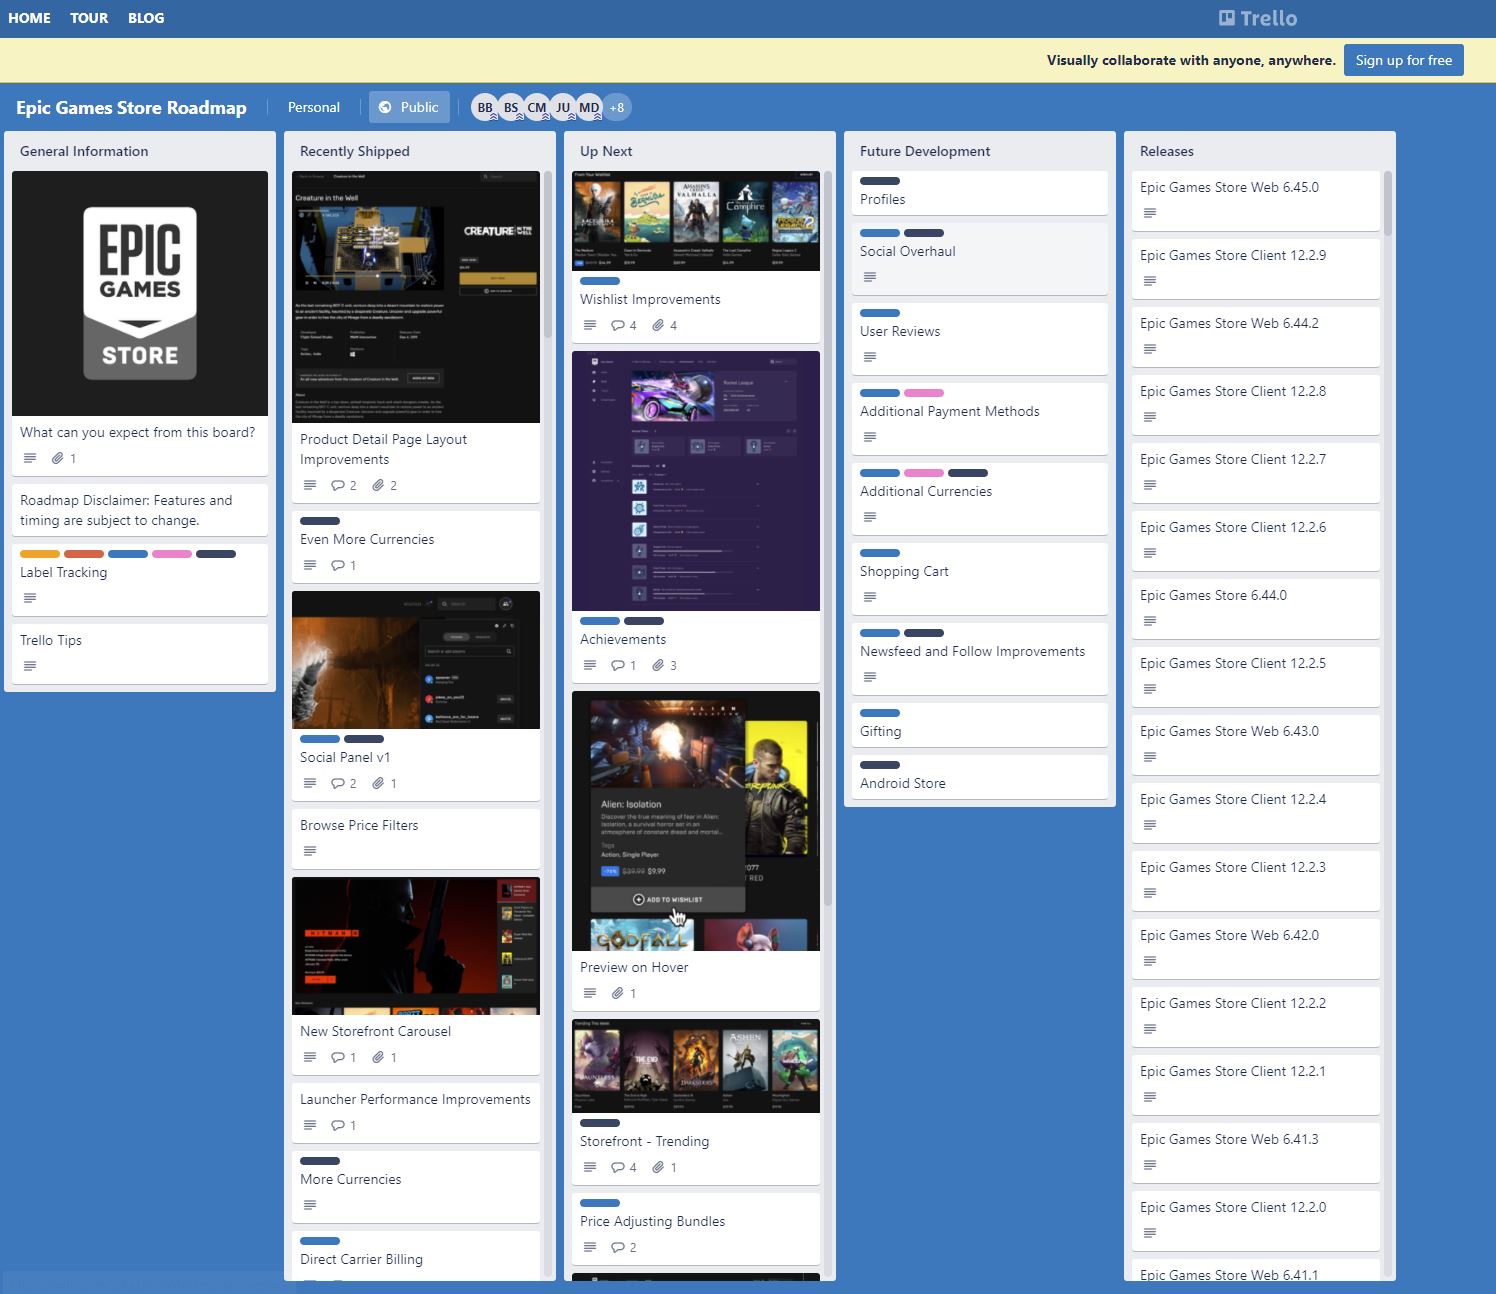Click the Future Development list header
Viewport: 1496px width, 1294px height.
[x=925, y=151]
